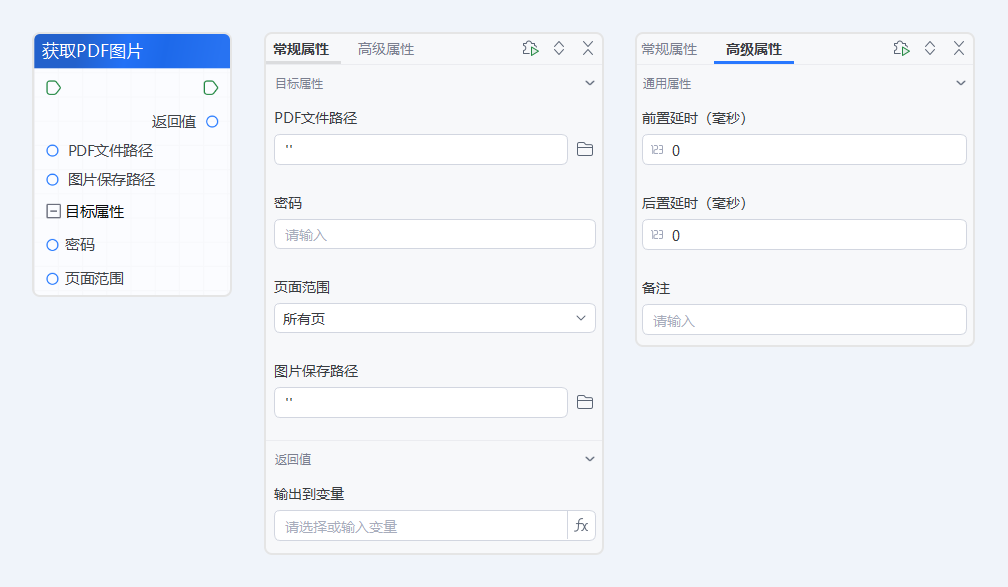Collapse the 目标属性 group in the node

[51, 211]
